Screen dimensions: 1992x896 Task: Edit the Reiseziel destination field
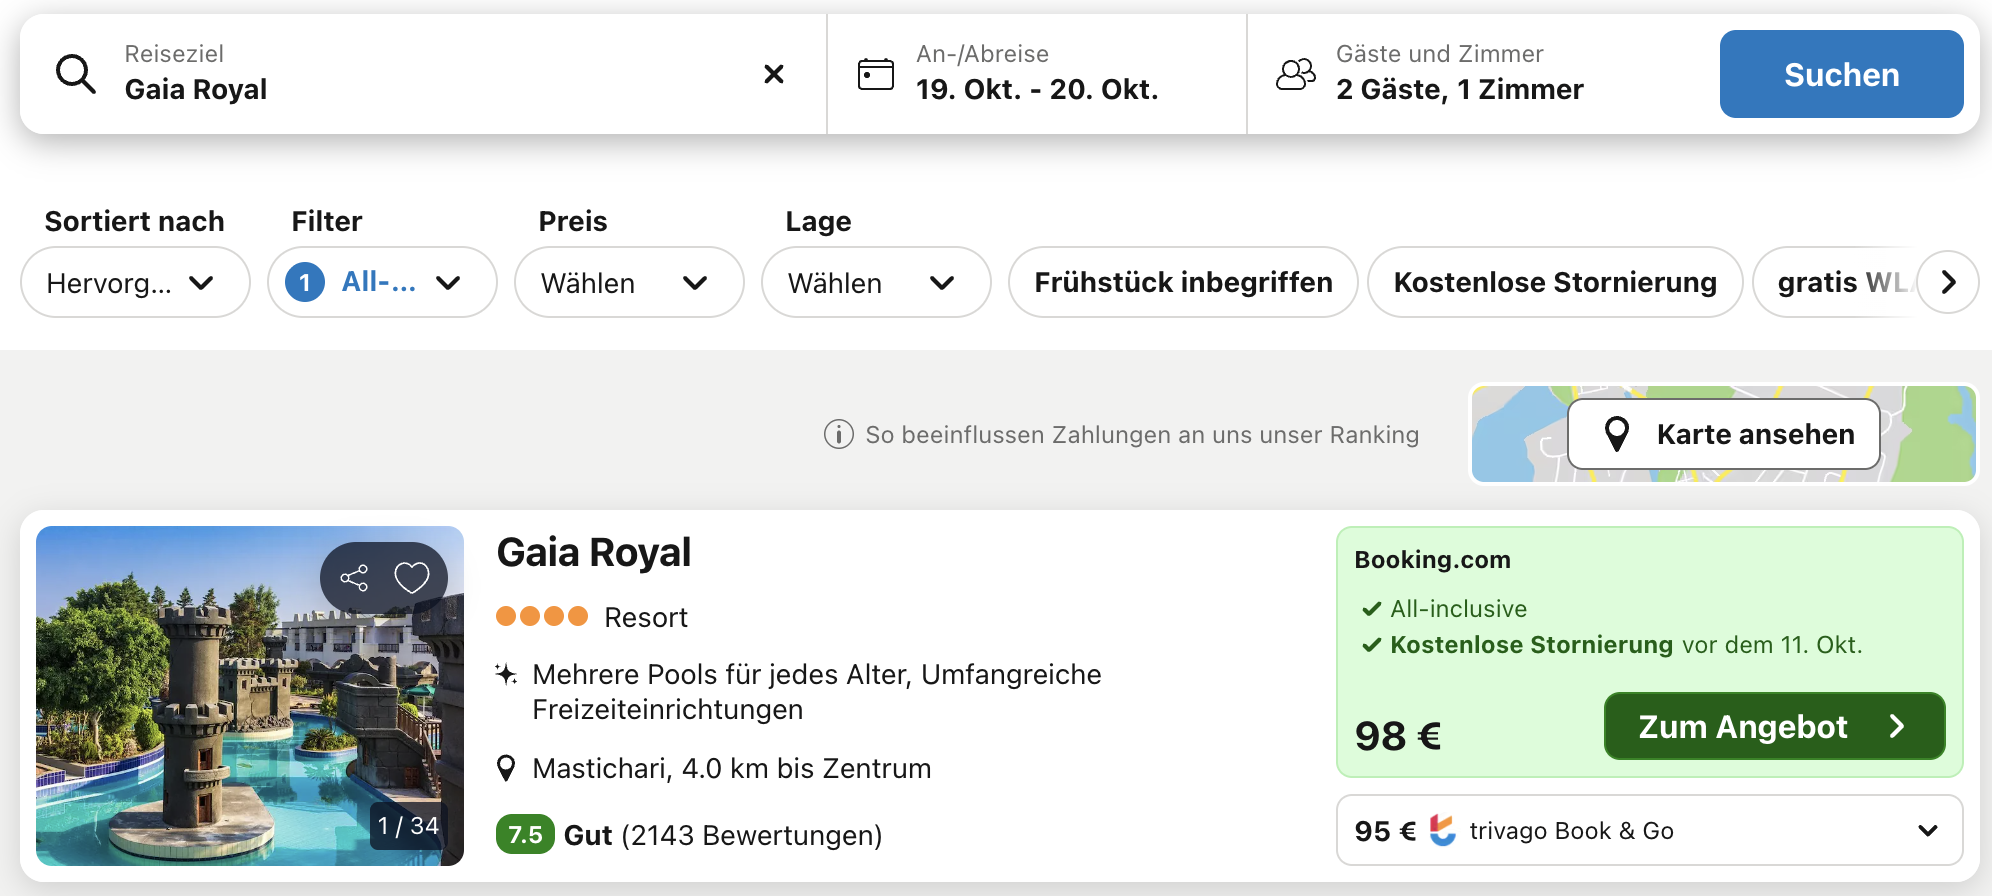[x=423, y=74]
